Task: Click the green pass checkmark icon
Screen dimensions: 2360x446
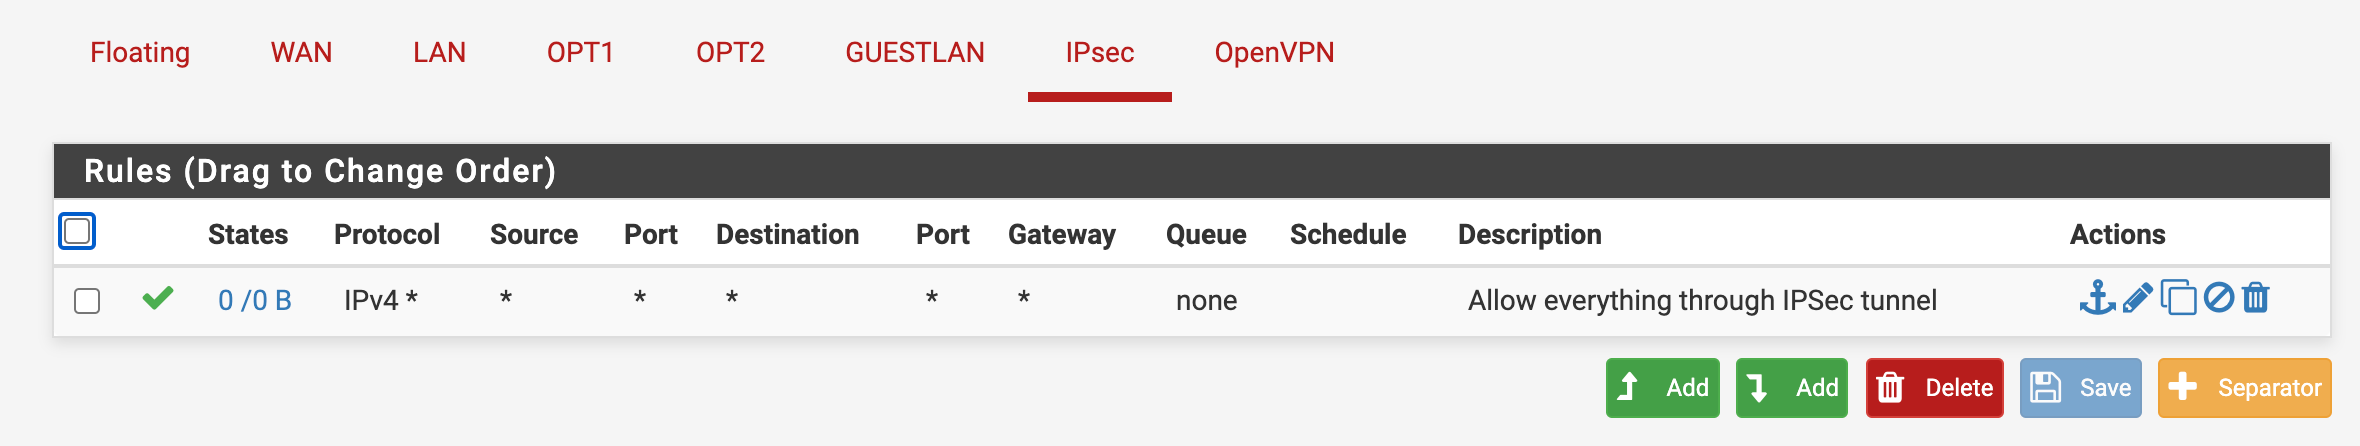Action: point(158,298)
